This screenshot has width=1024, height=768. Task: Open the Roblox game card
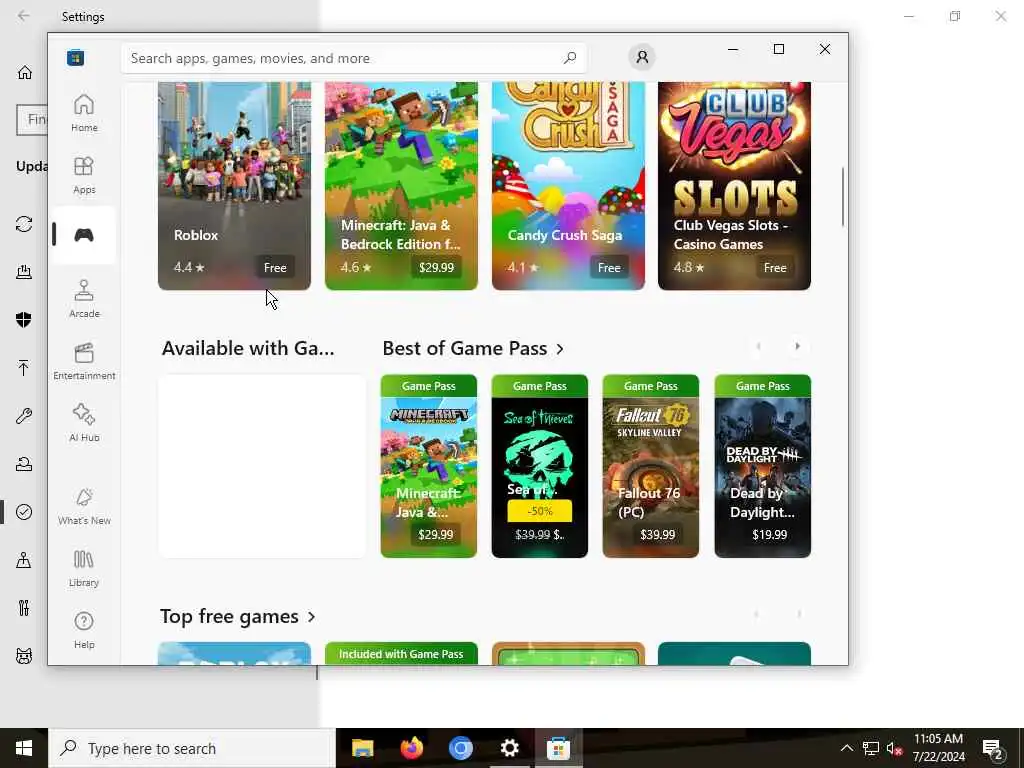click(234, 186)
